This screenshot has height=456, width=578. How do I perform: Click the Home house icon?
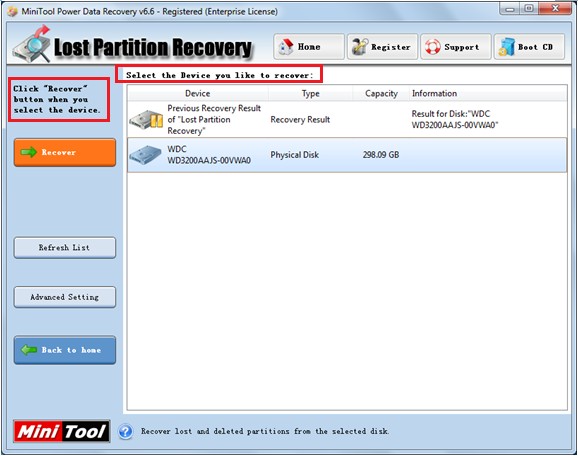(286, 47)
